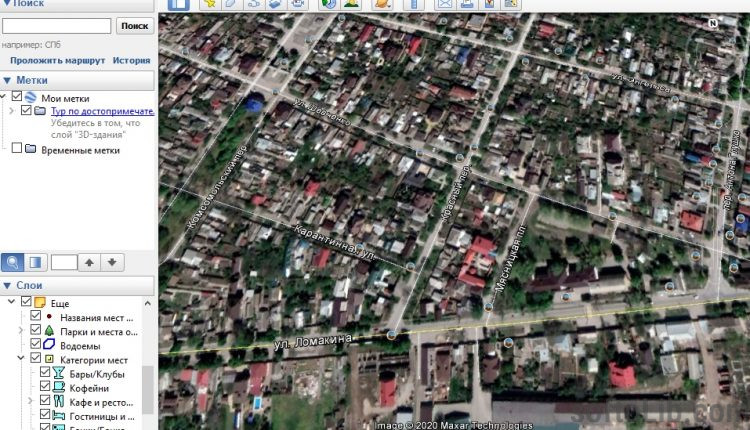The width and height of the screenshot is (750, 430).
Task: Select the Add Path tool
Action: click(x=253, y=4)
